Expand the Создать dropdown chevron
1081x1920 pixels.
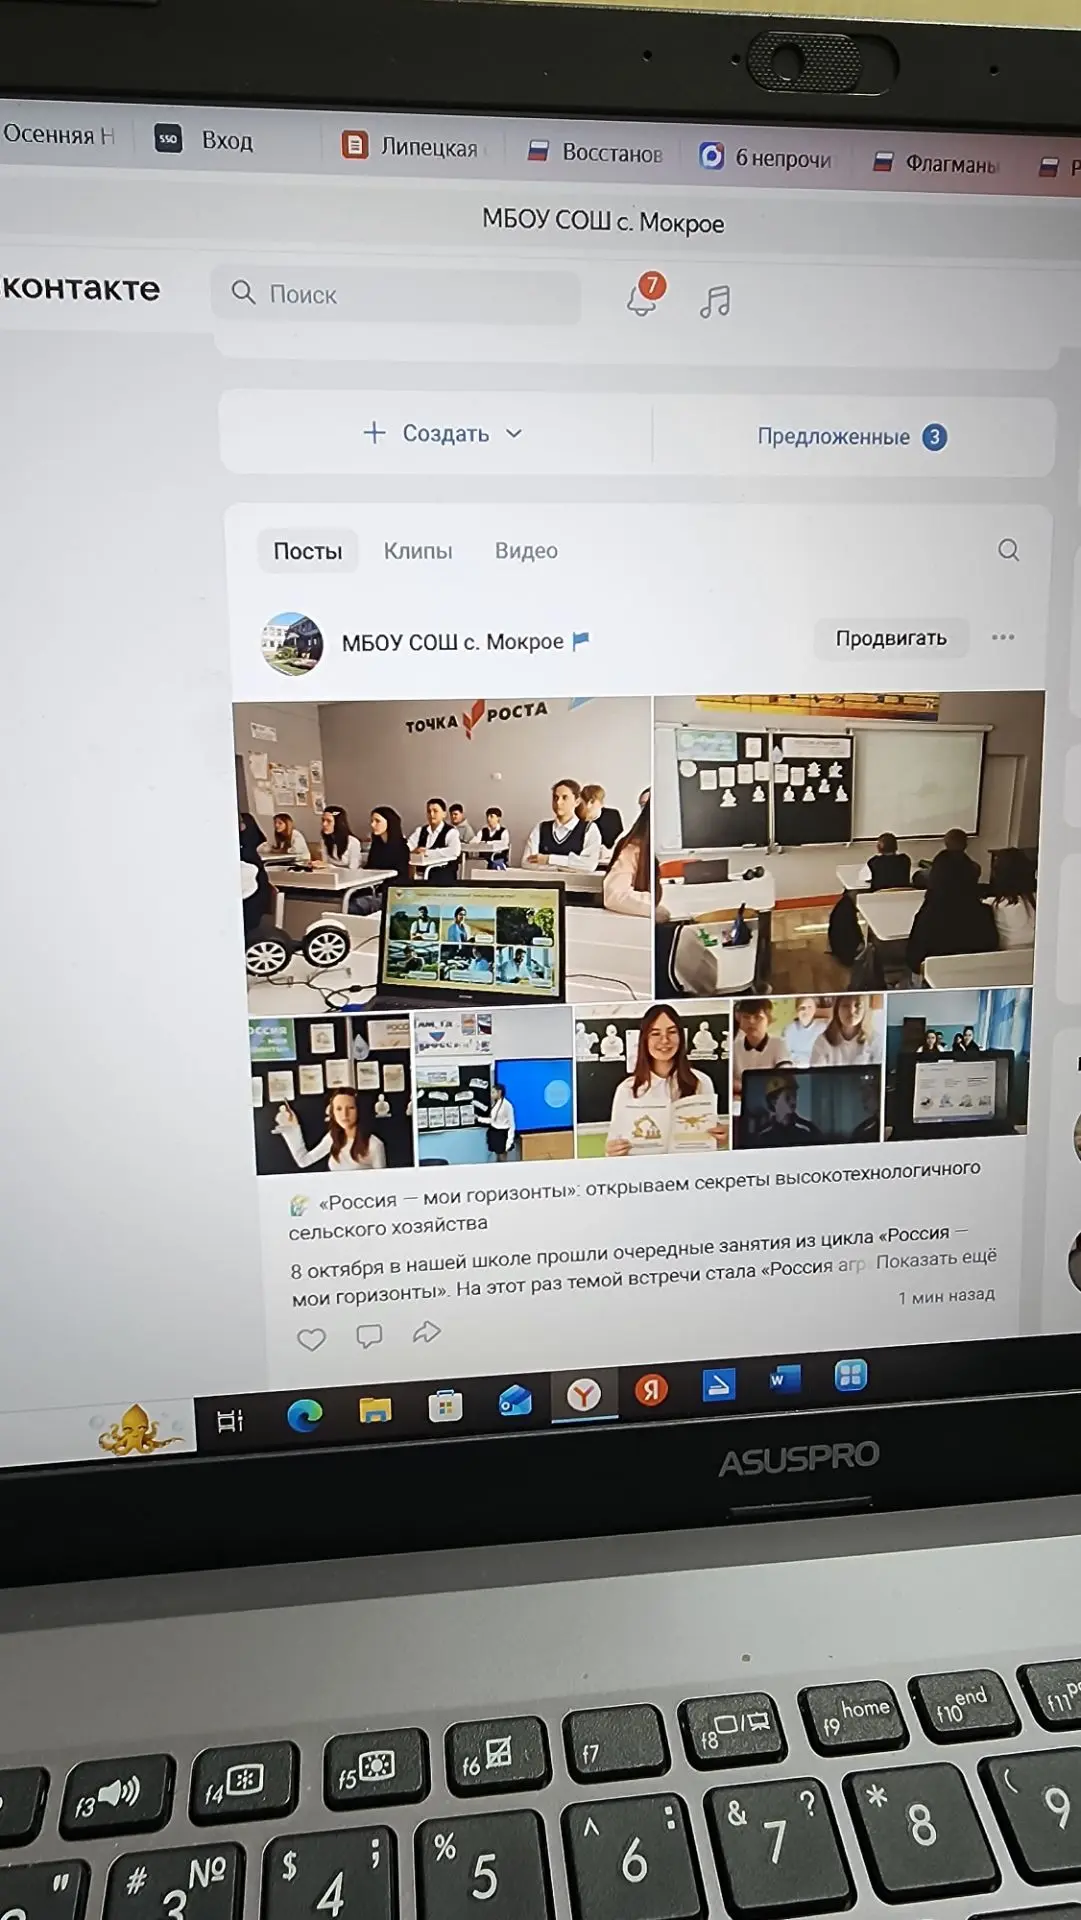[514, 433]
